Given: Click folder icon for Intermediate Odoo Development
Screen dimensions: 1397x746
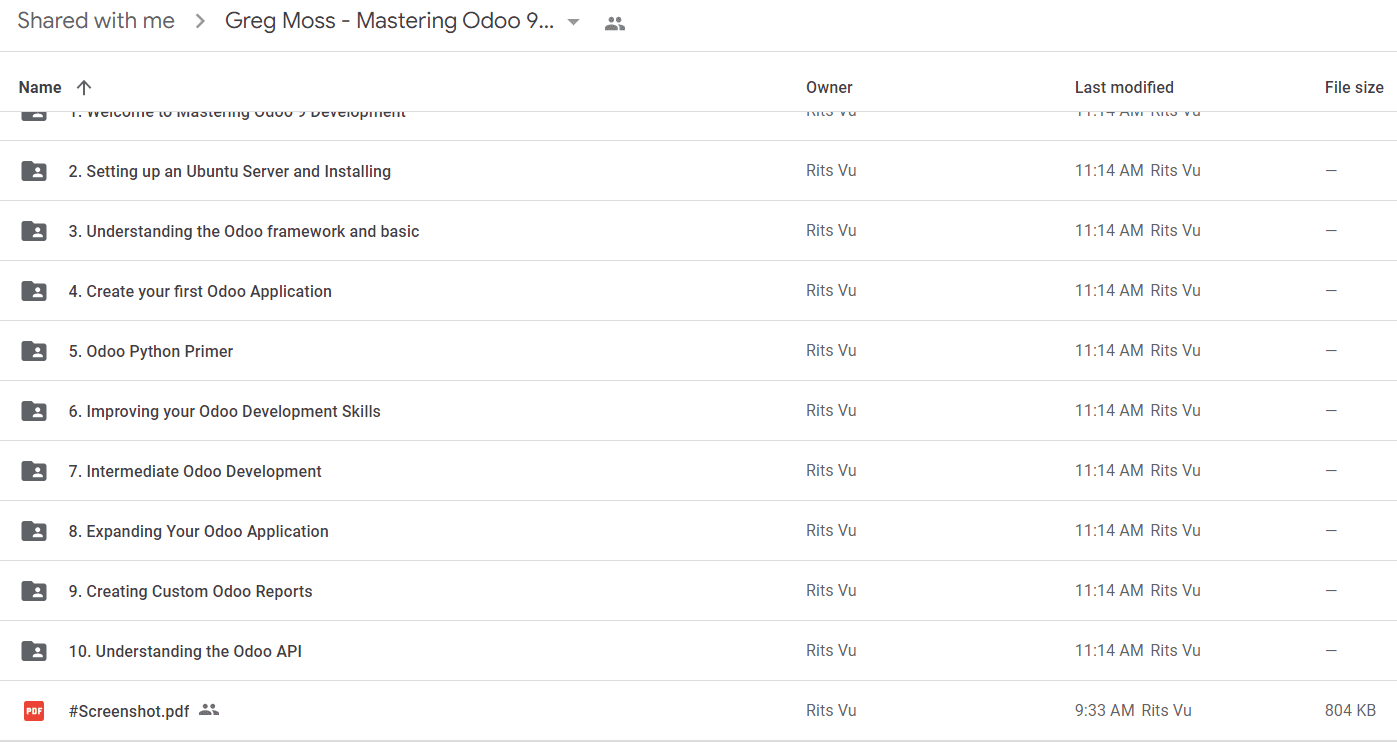Looking at the screenshot, I should pos(34,471).
